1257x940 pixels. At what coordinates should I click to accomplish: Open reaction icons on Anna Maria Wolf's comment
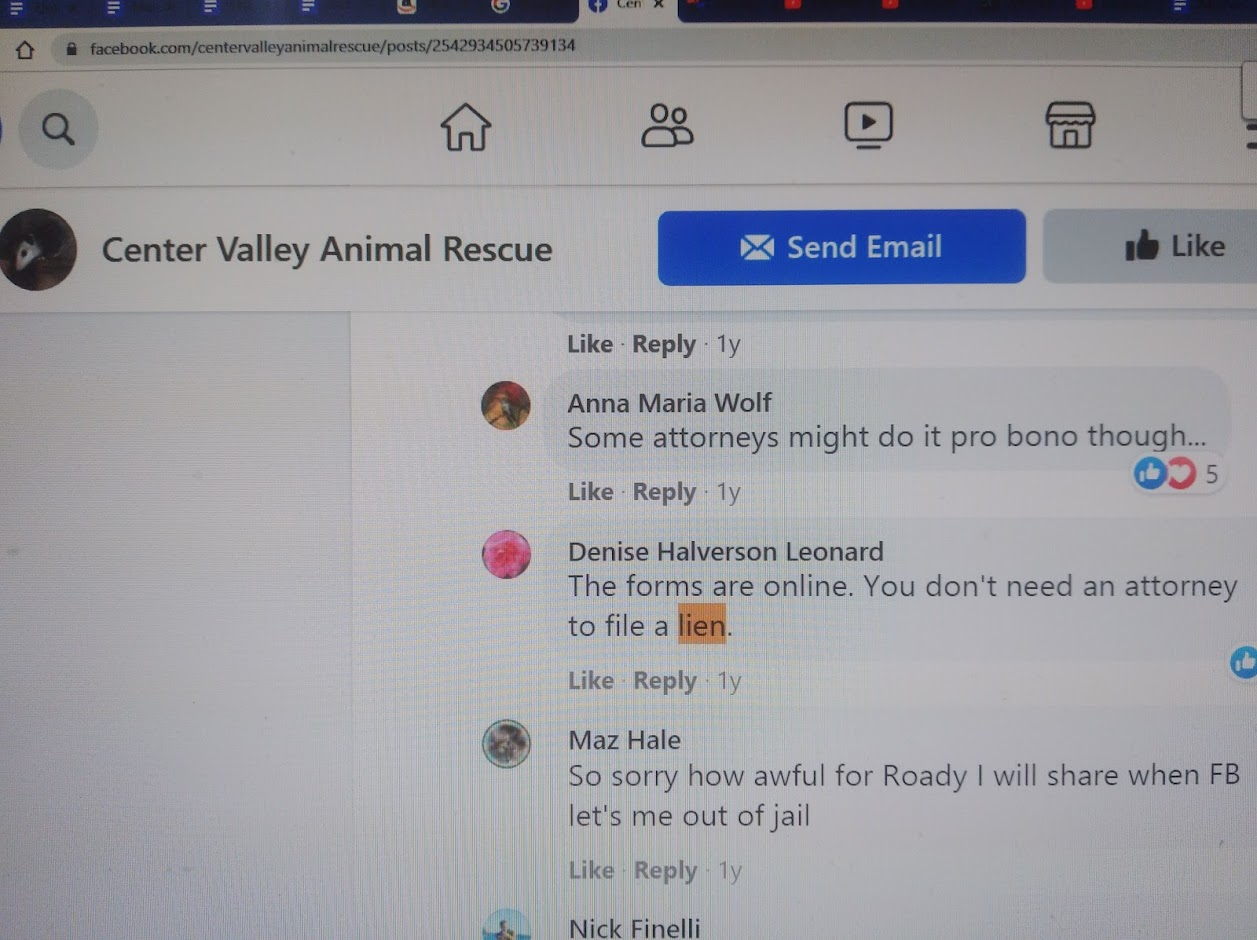coord(1165,473)
